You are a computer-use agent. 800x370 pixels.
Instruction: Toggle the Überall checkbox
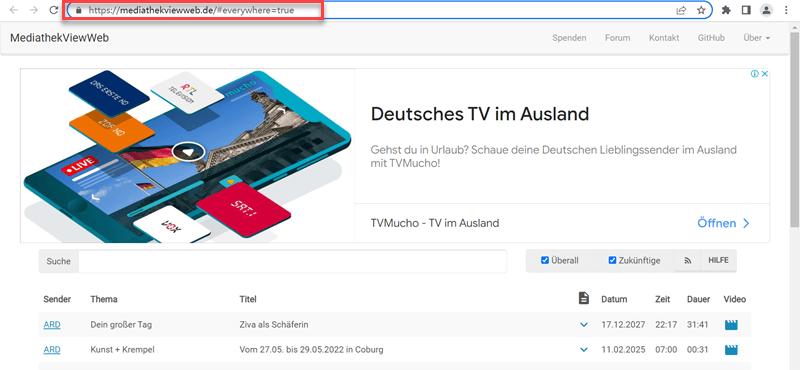coord(545,261)
